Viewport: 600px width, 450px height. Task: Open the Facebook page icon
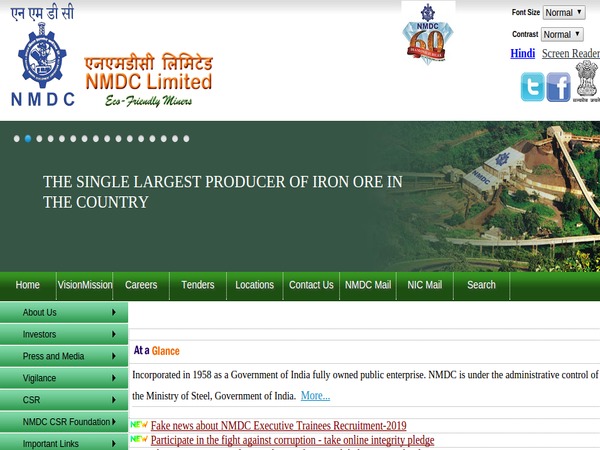(558, 87)
